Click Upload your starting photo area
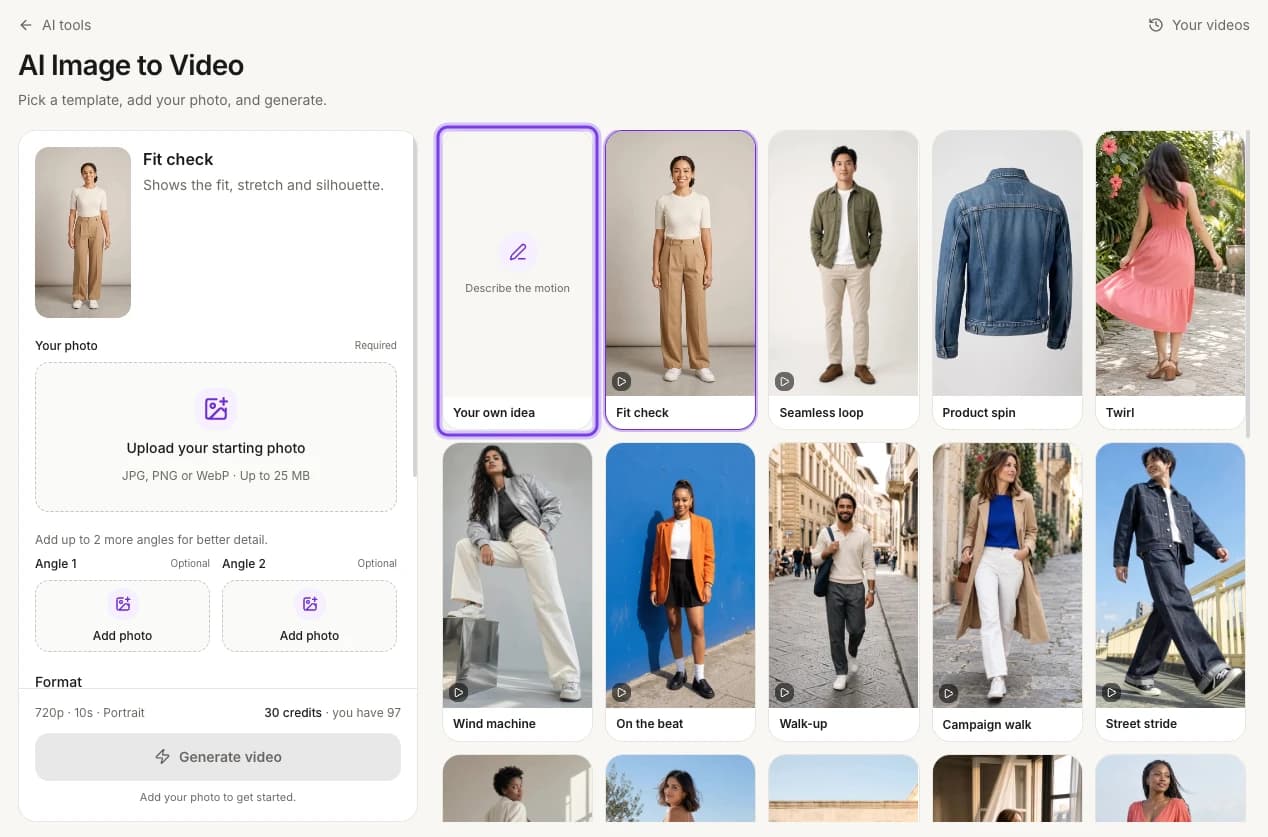The height and width of the screenshot is (837, 1268). pos(216,437)
